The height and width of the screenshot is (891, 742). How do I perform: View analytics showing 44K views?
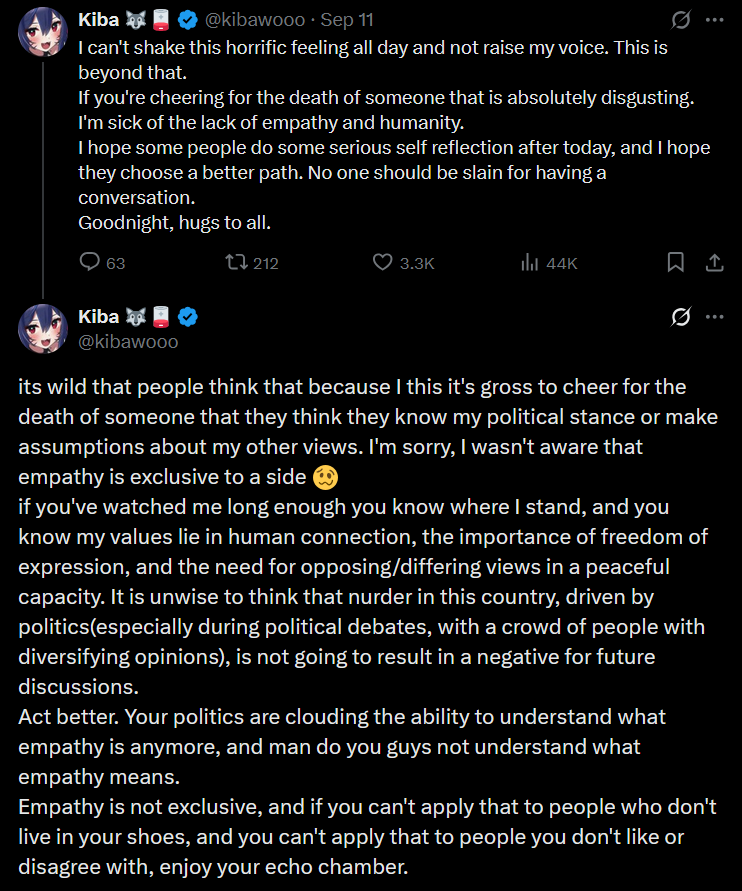pos(531,262)
